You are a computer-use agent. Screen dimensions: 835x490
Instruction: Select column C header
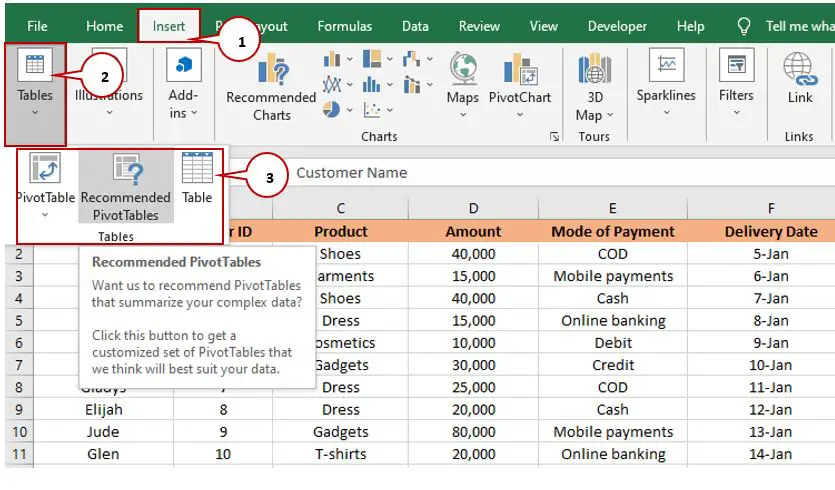tap(341, 208)
